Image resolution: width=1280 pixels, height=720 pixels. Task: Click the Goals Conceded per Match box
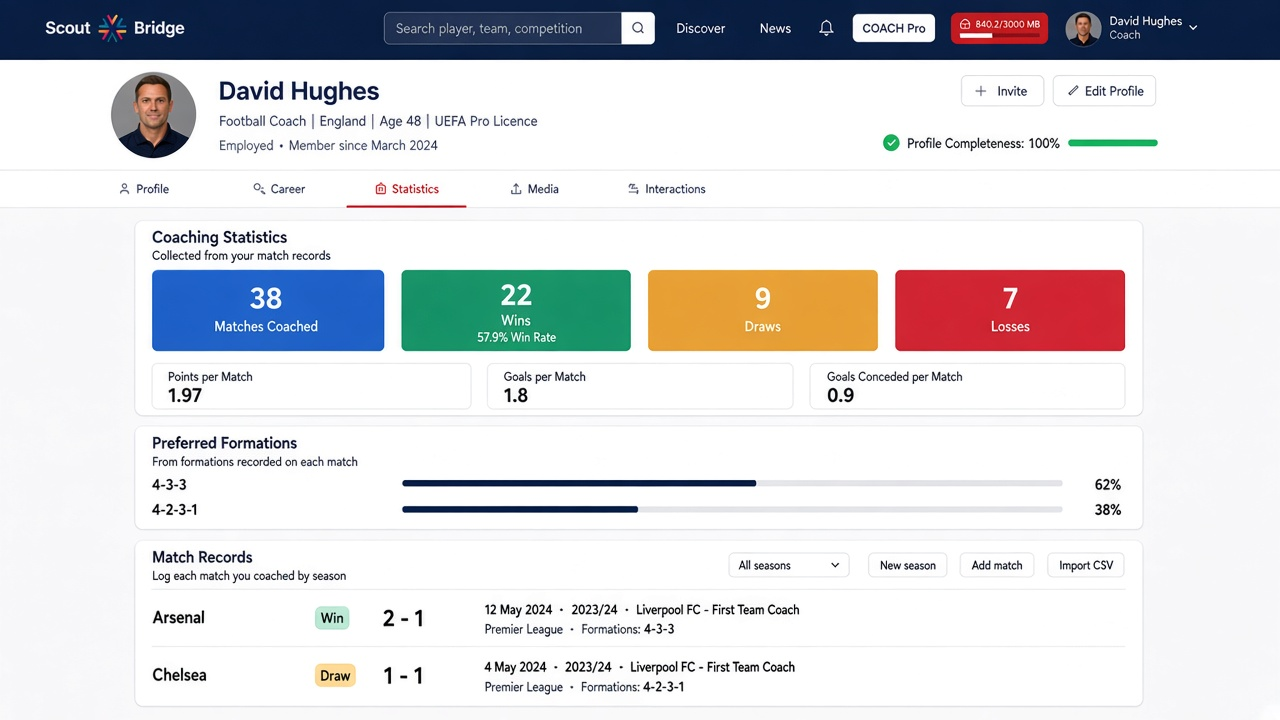click(967, 386)
